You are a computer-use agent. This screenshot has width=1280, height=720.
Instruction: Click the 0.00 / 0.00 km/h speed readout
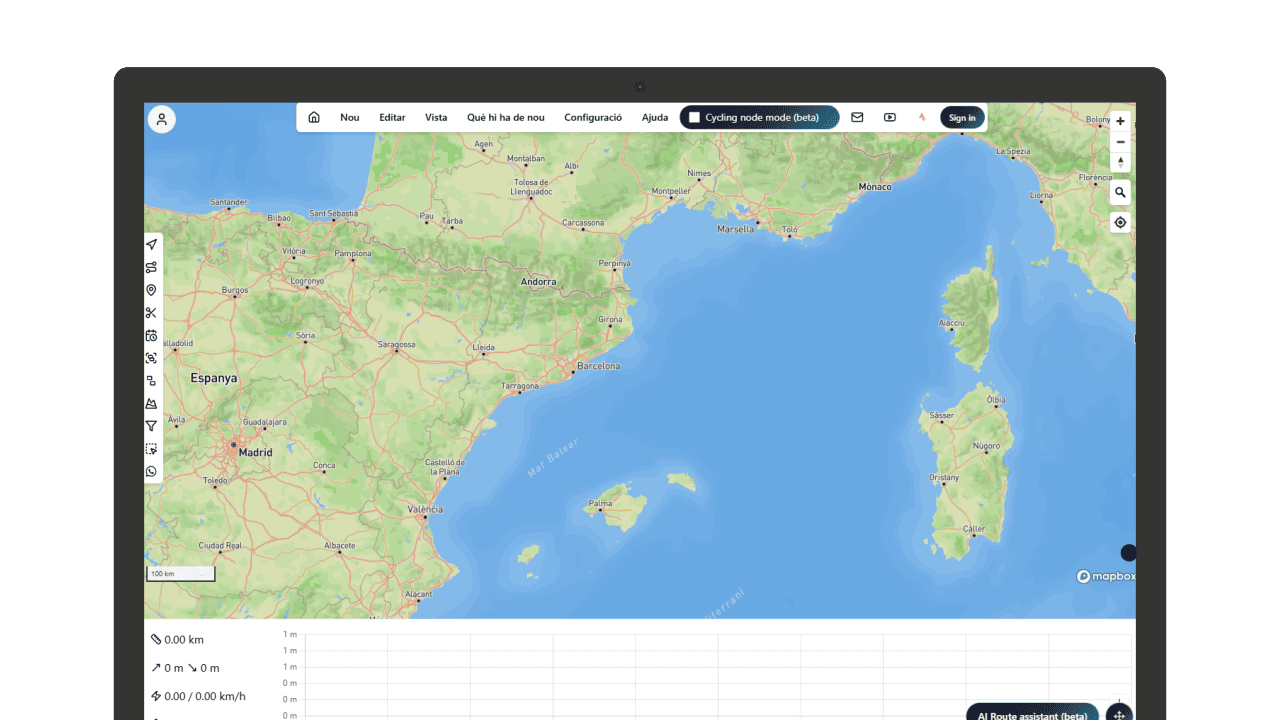(x=198, y=697)
